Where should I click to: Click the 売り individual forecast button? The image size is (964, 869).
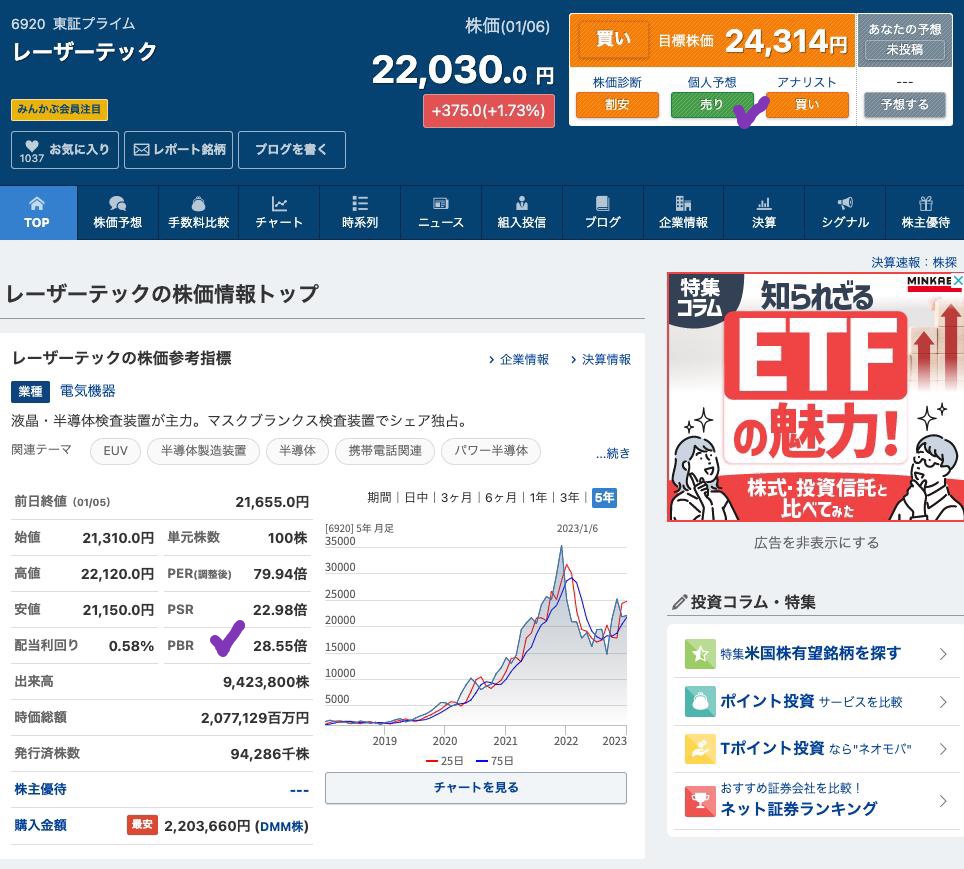(x=711, y=105)
